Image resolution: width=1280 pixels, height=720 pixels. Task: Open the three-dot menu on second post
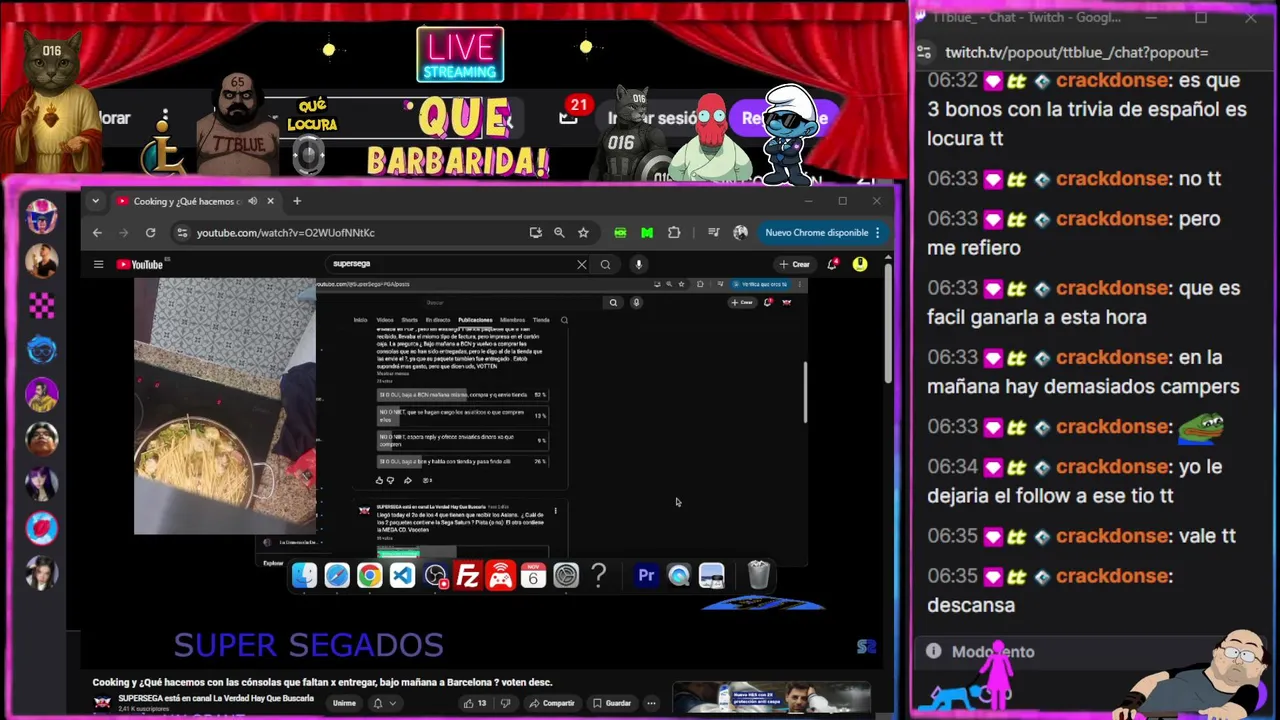[x=555, y=510]
